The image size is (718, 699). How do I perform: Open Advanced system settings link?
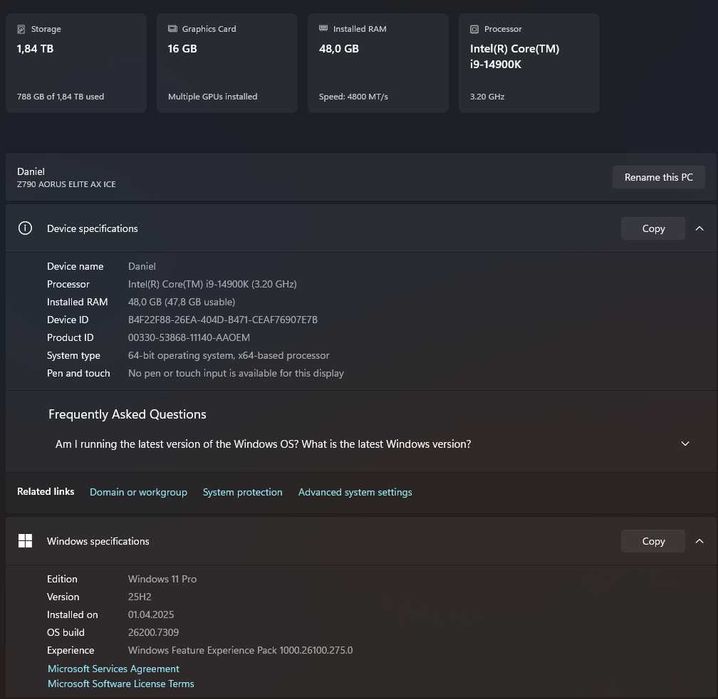(355, 492)
